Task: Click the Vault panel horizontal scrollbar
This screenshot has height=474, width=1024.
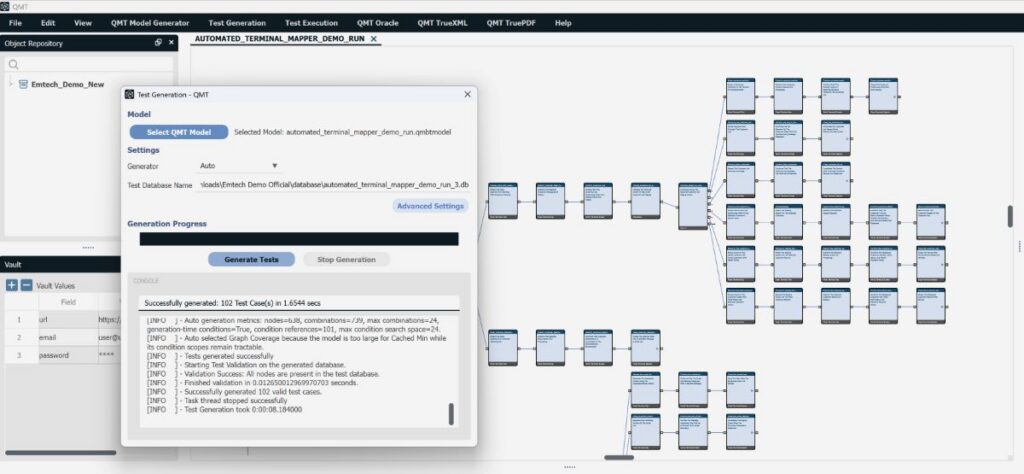Action: 61,452
